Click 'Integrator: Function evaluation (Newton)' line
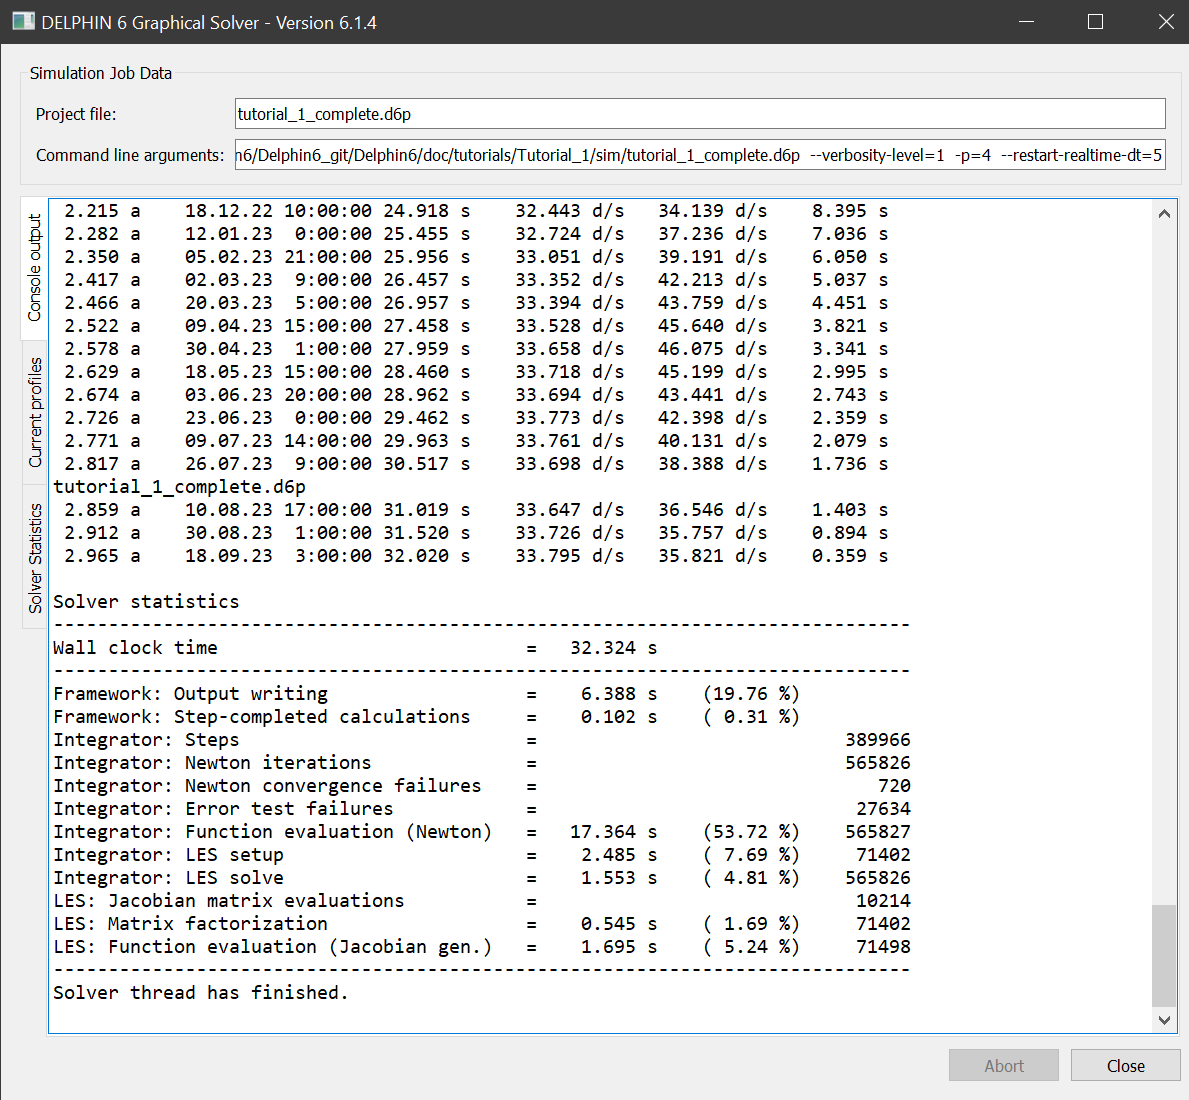Screen dimensions: 1189x1100 click(482, 832)
